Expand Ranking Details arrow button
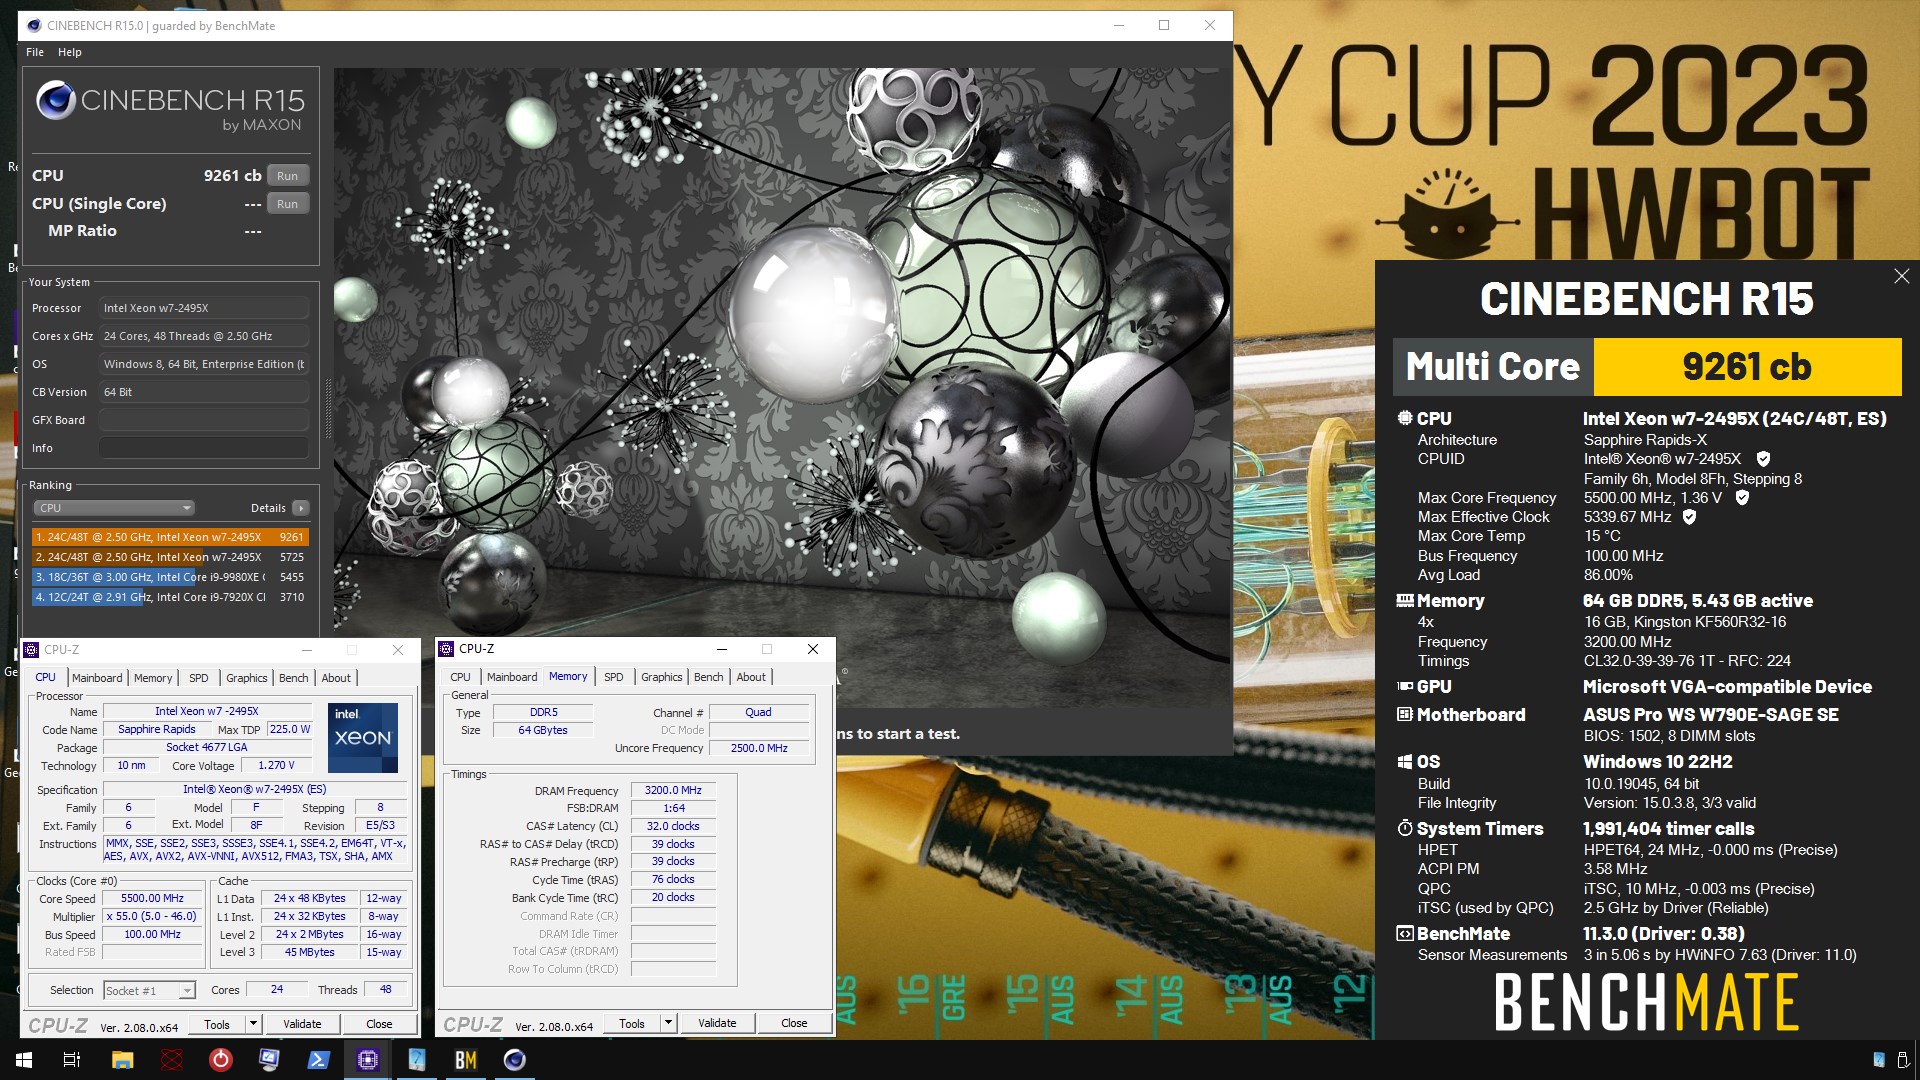1920x1080 pixels. [301, 508]
